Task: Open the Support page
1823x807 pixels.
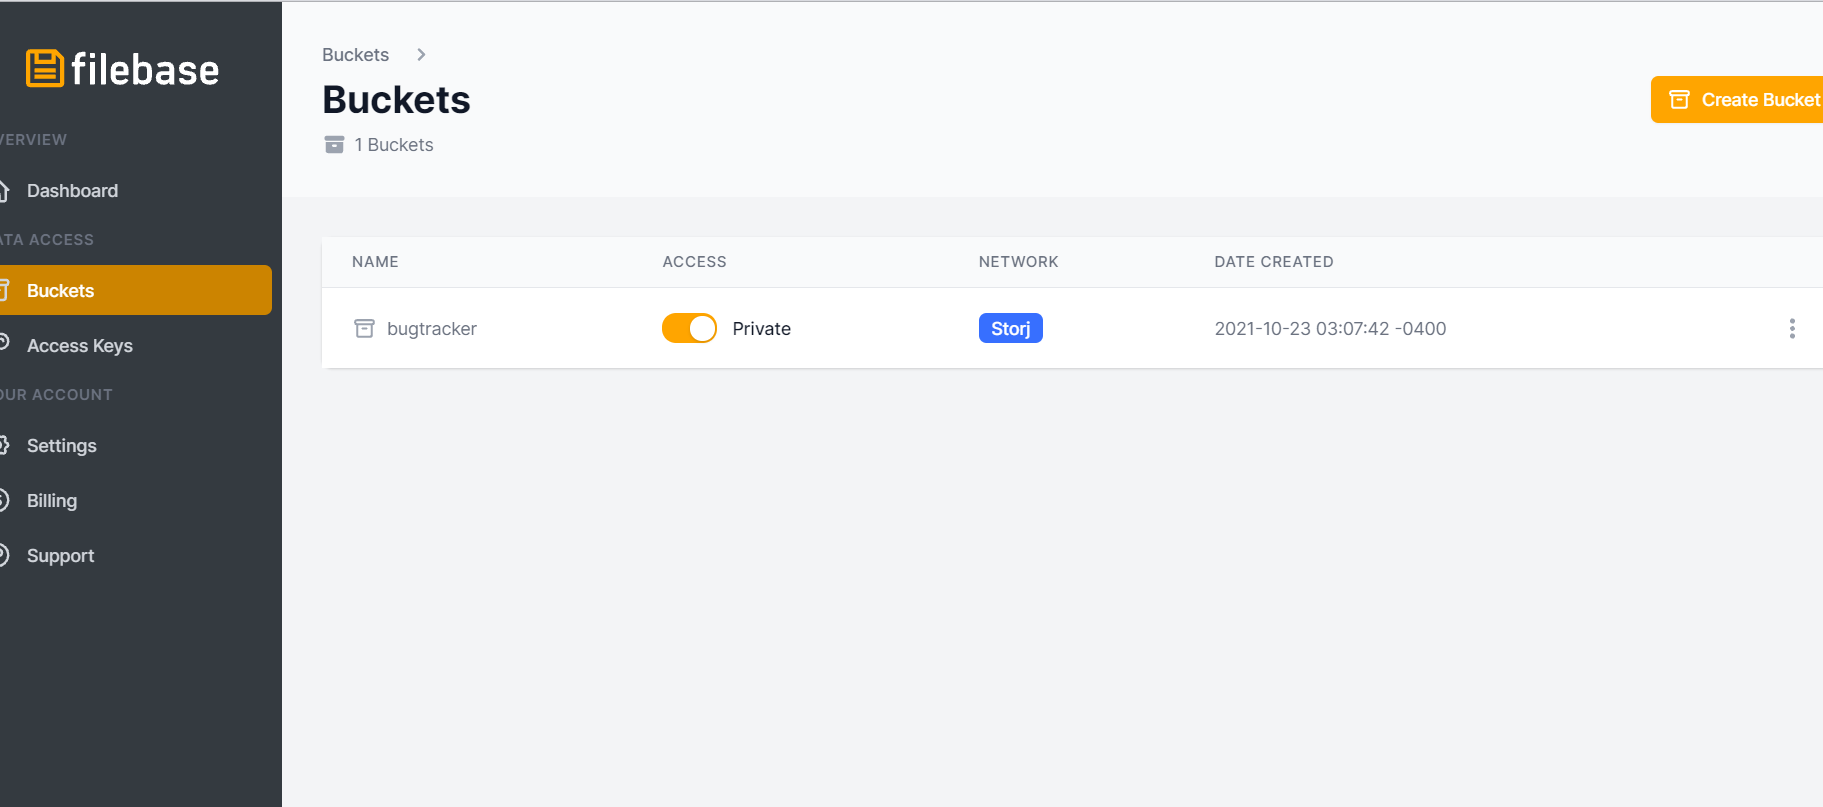Action: 60,556
